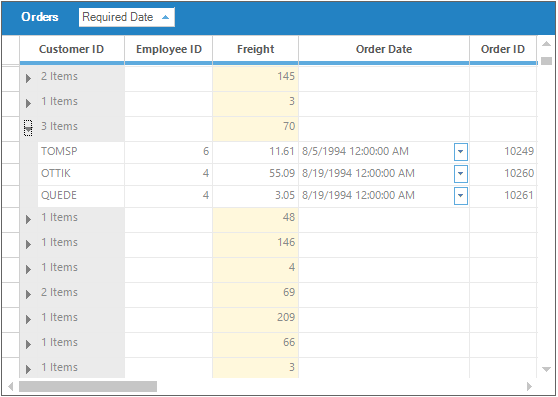Click freight summary 48
The height and width of the screenshot is (397, 558).
[x=256, y=220]
